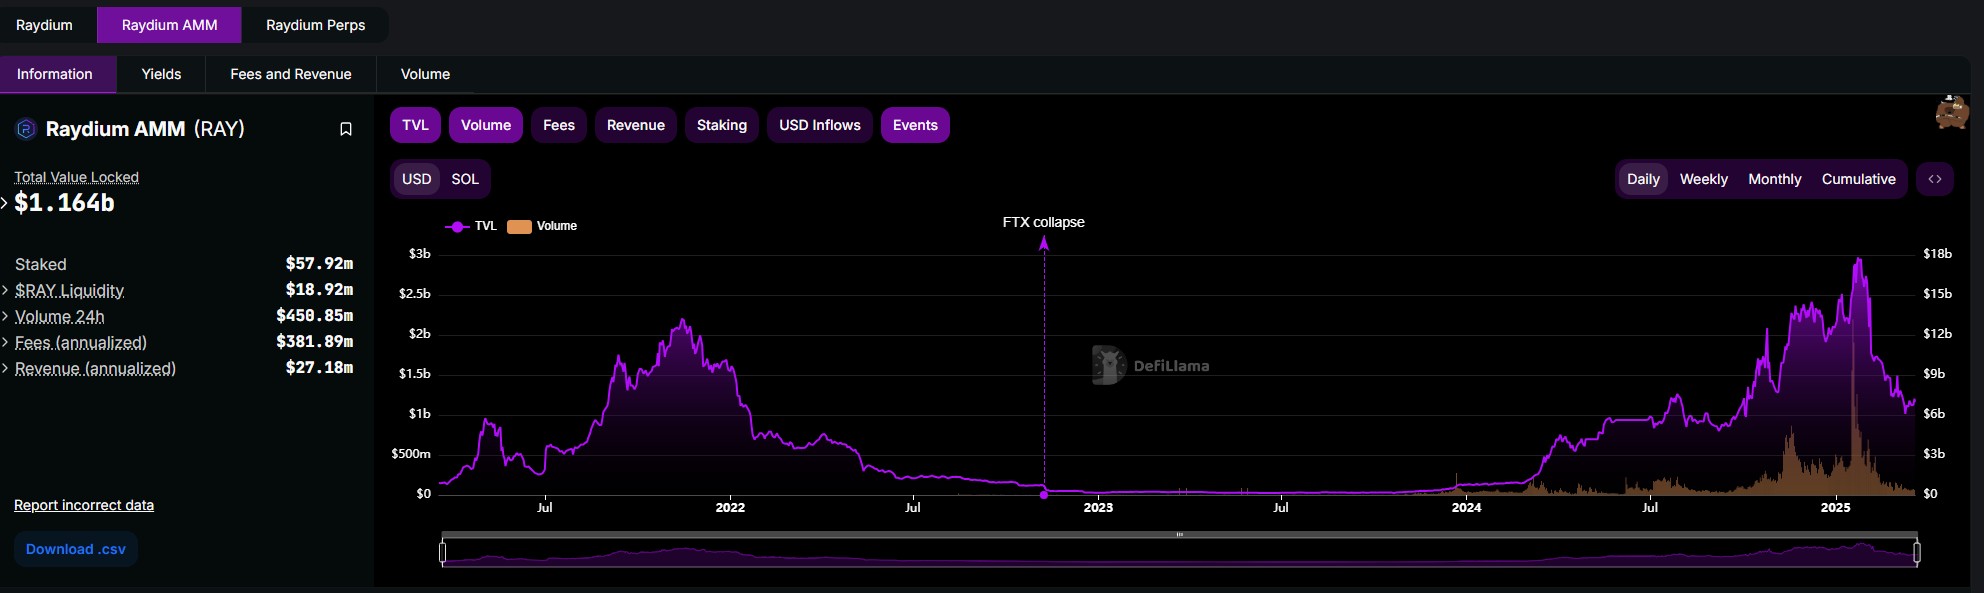Viewport: 1984px width, 593px height.
Task: Click Report incorrect data link
Action: [84, 505]
